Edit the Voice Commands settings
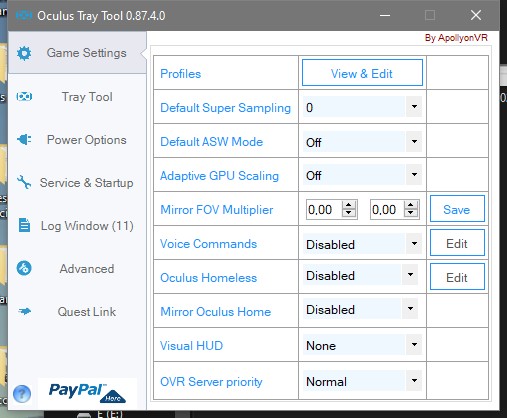Viewport: 507px width, 418px height. 457,243
